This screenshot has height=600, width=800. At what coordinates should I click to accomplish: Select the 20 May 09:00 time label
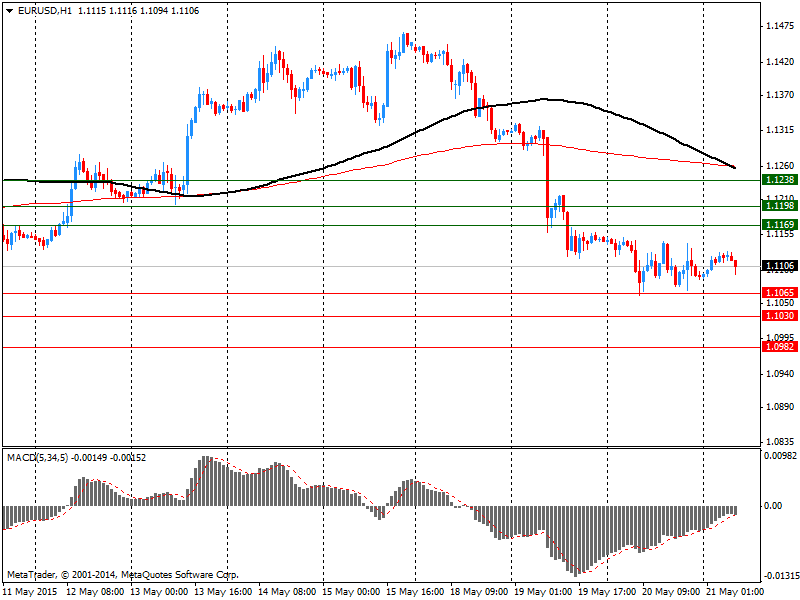(x=671, y=592)
